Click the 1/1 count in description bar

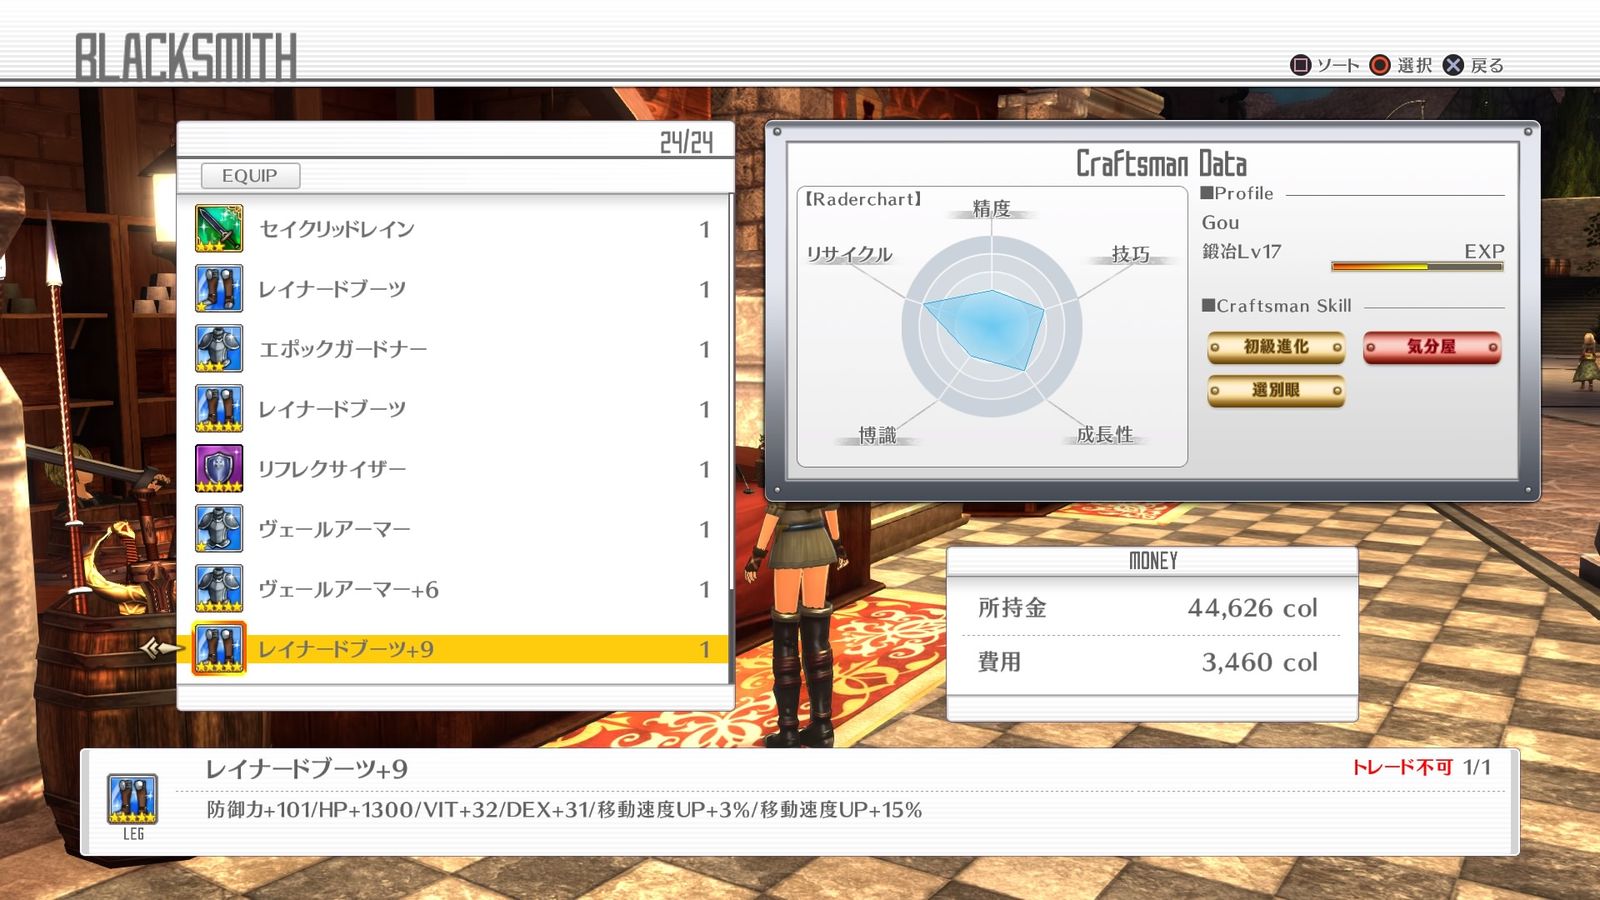(1477, 767)
